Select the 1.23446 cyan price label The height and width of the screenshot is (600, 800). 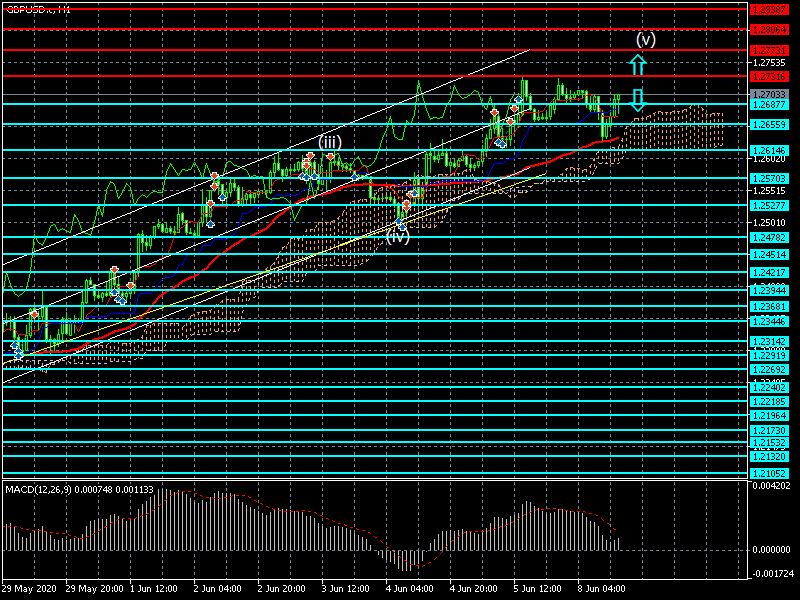769,321
